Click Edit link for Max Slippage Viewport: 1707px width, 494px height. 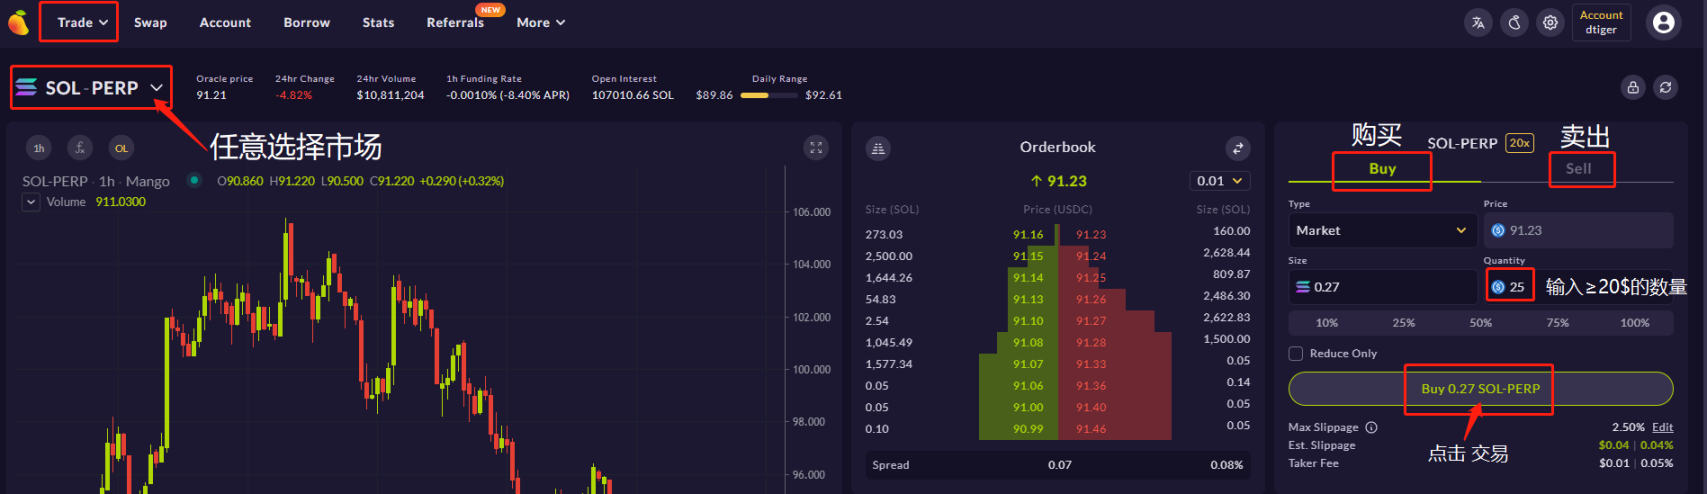click(1662, 427)
